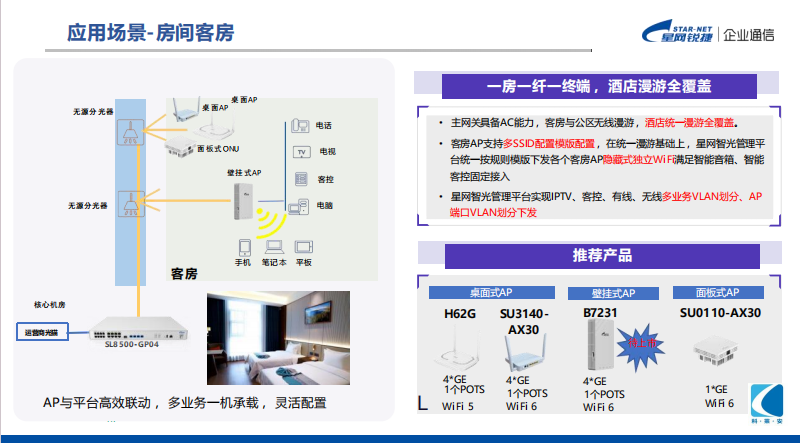This screenshot has width=800, height=443.
Task: Click the telephone icon labeled 电话
Action: (x=298, y=126)
